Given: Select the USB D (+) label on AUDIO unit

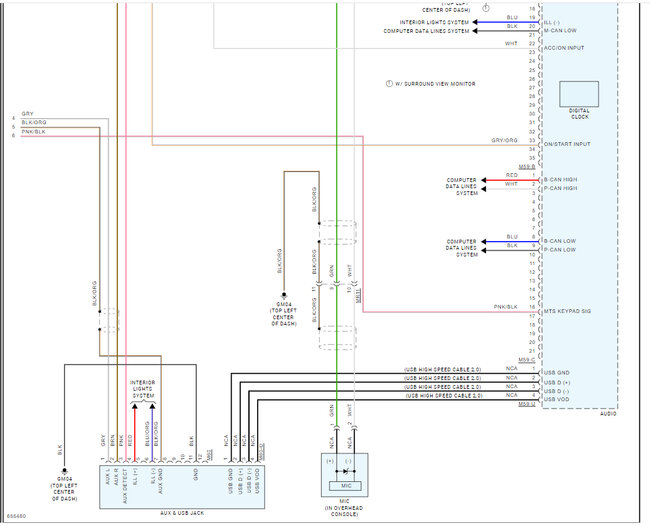Looking at the screenshot, I should point(557,383).
